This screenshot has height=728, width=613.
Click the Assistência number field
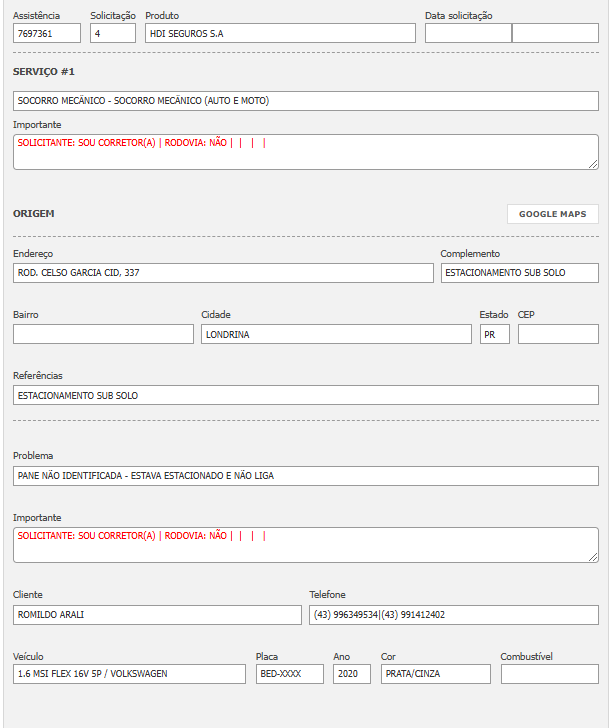pyautogui.click(x=46, y=33)
